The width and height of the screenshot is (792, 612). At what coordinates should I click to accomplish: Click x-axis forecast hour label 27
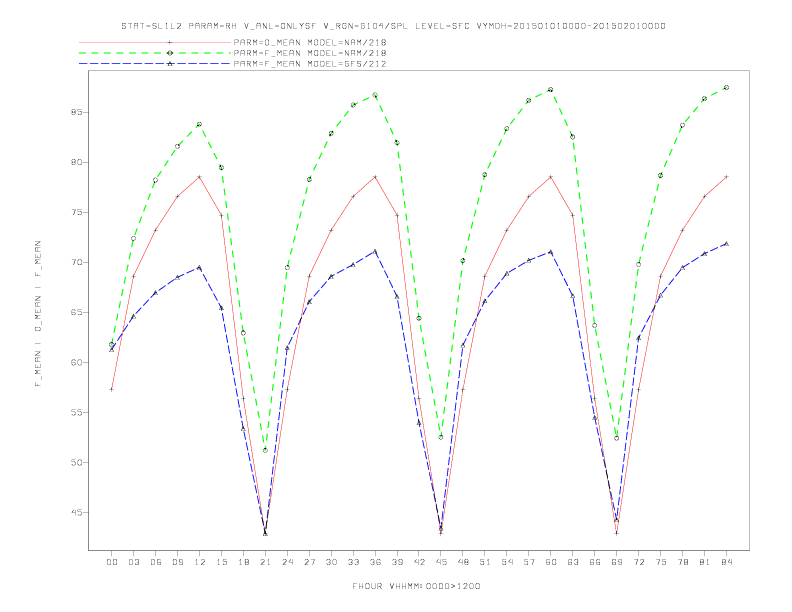tap(309, 562)
